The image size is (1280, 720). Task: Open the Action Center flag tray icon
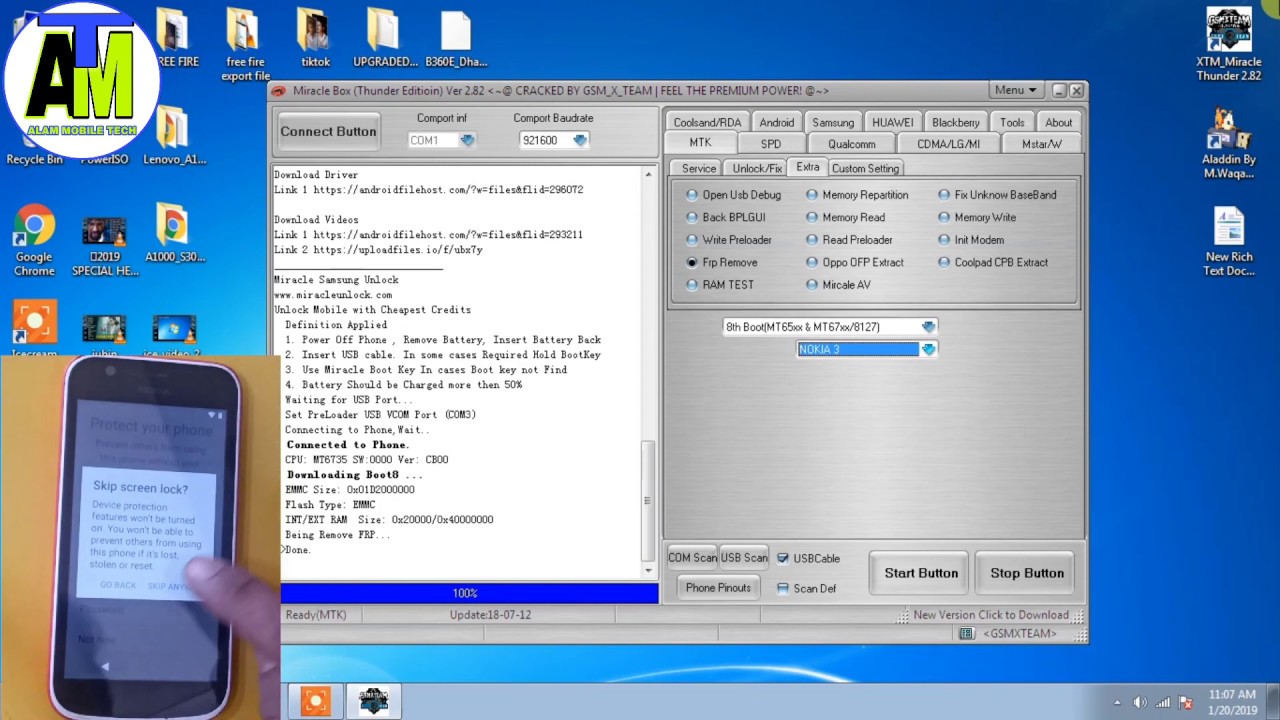[x=1185, y=702]
